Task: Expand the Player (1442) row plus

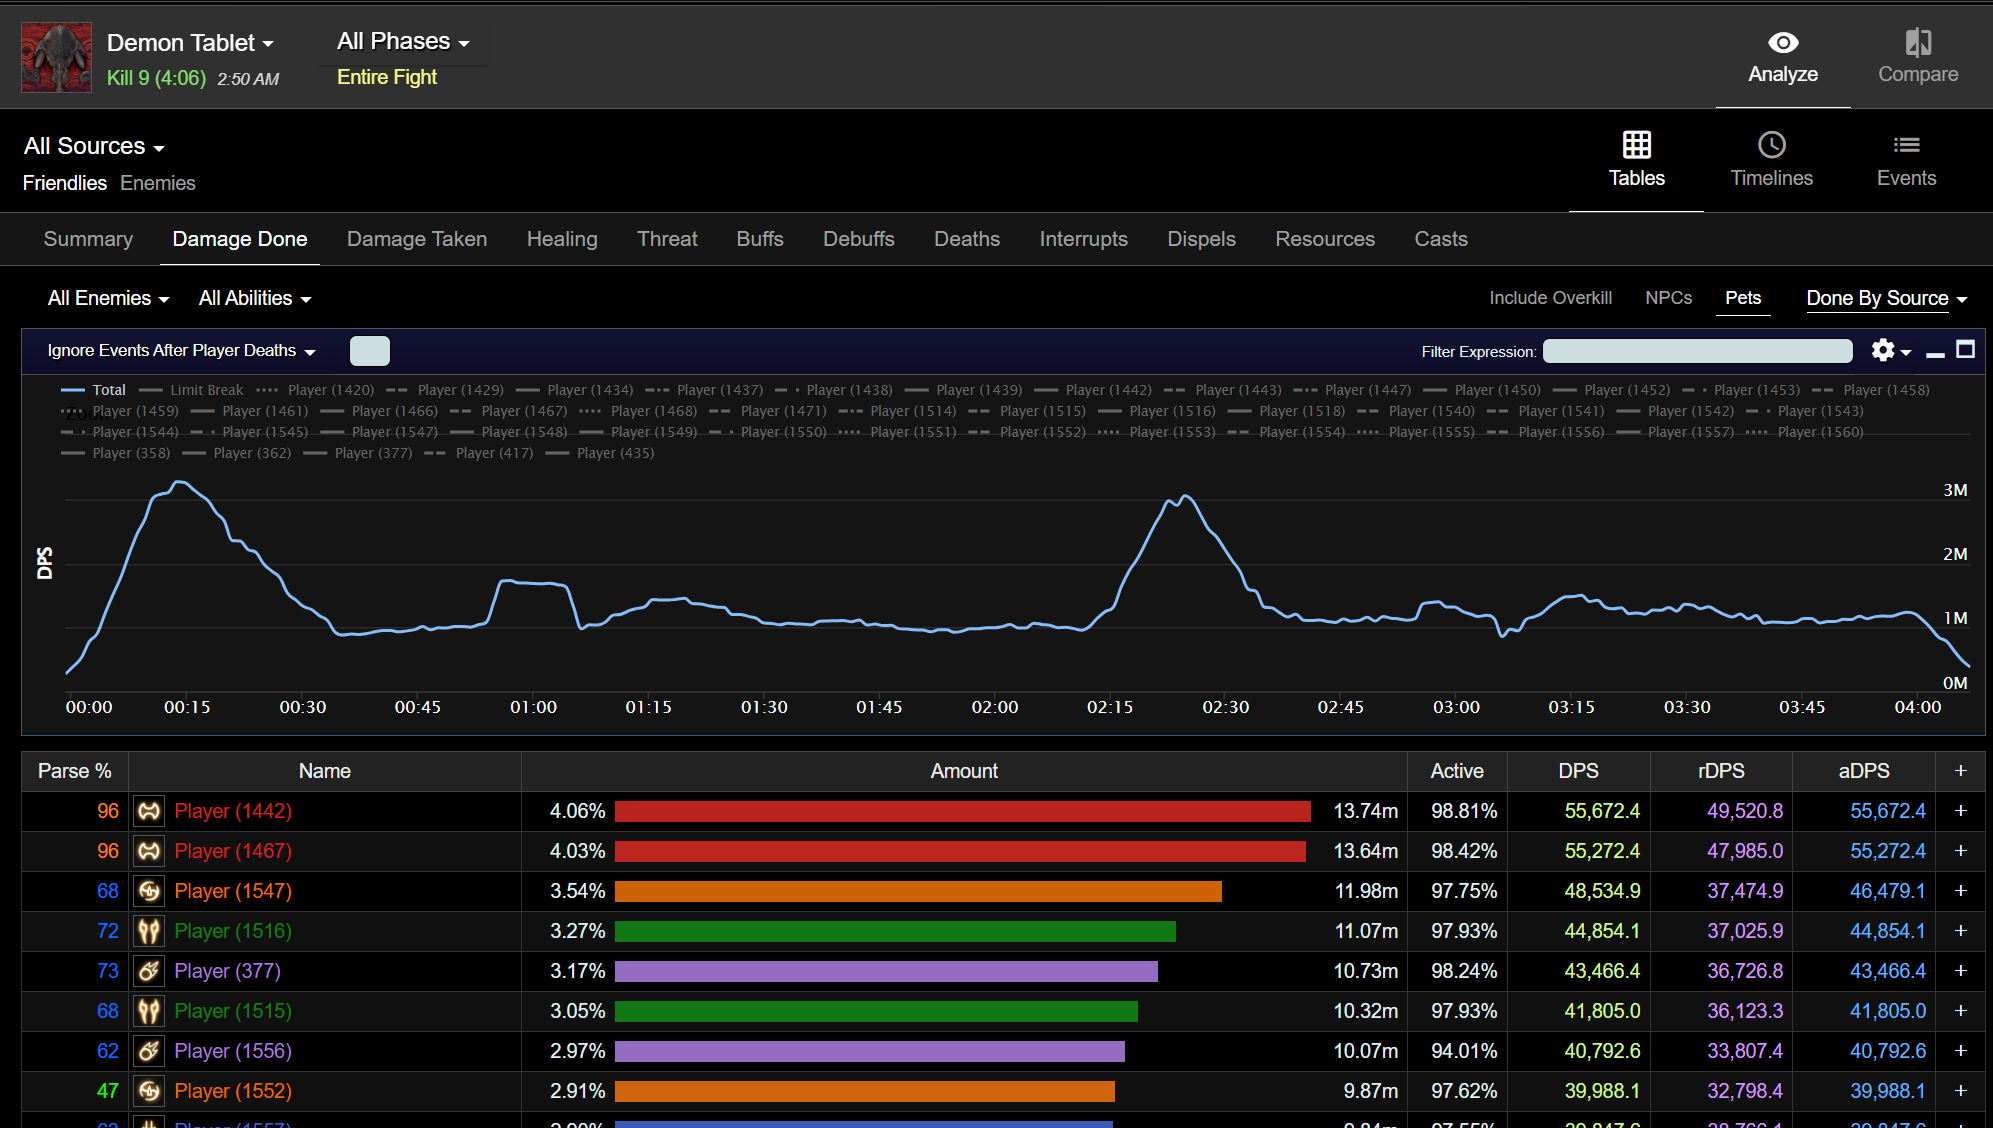Action: pos(1960,811)
